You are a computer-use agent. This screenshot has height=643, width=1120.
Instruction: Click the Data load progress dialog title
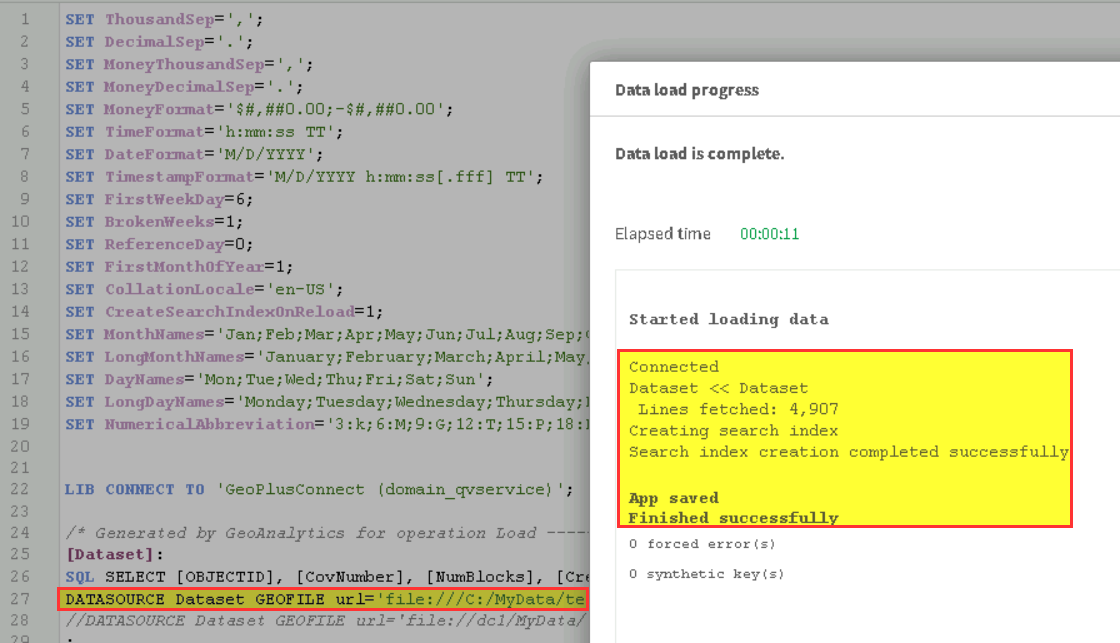pyautogui.click(x=686, y=90)
